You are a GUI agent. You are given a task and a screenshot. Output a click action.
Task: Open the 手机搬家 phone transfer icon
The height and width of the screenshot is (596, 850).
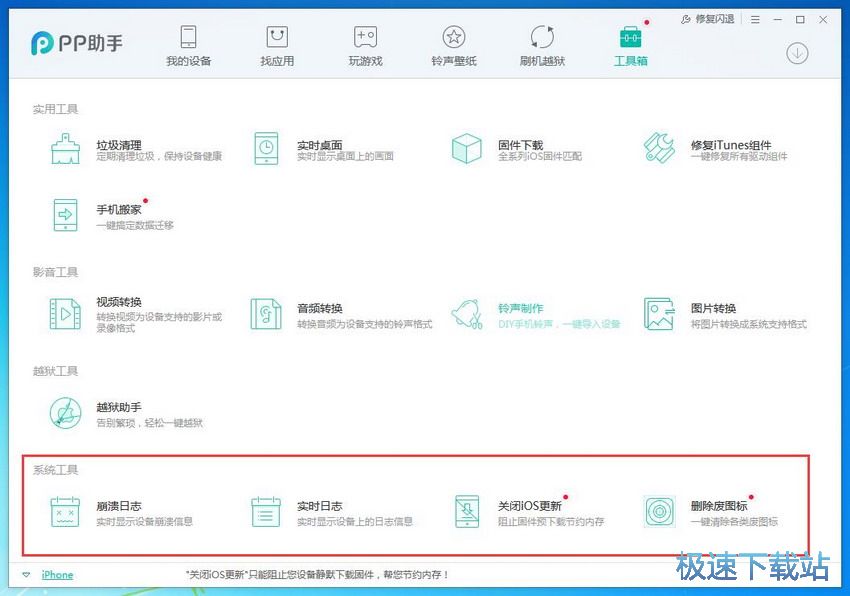tap(66, 215)
